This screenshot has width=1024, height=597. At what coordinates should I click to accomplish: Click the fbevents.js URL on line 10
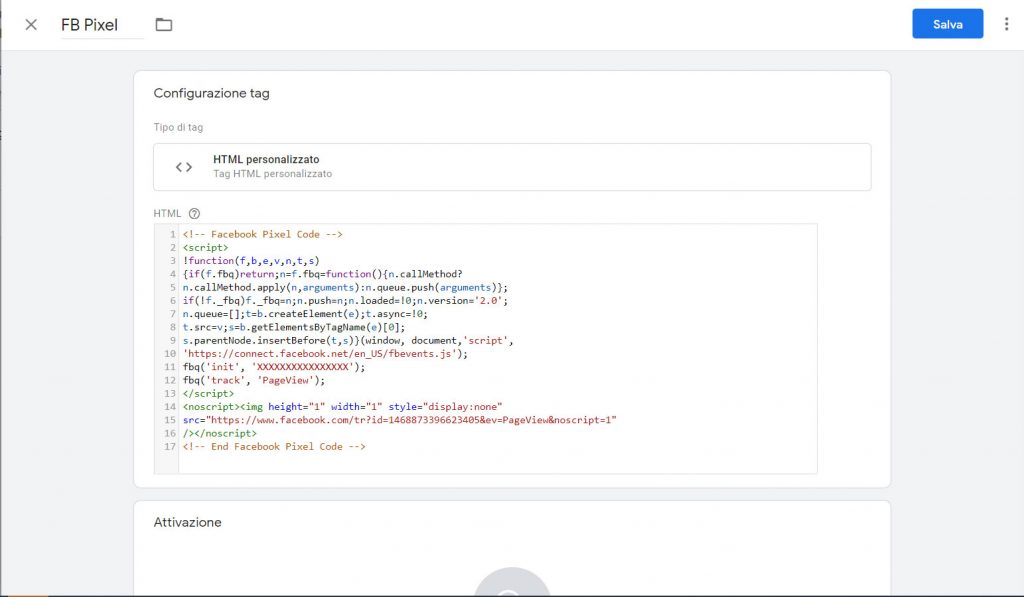[x=325, y=354]
